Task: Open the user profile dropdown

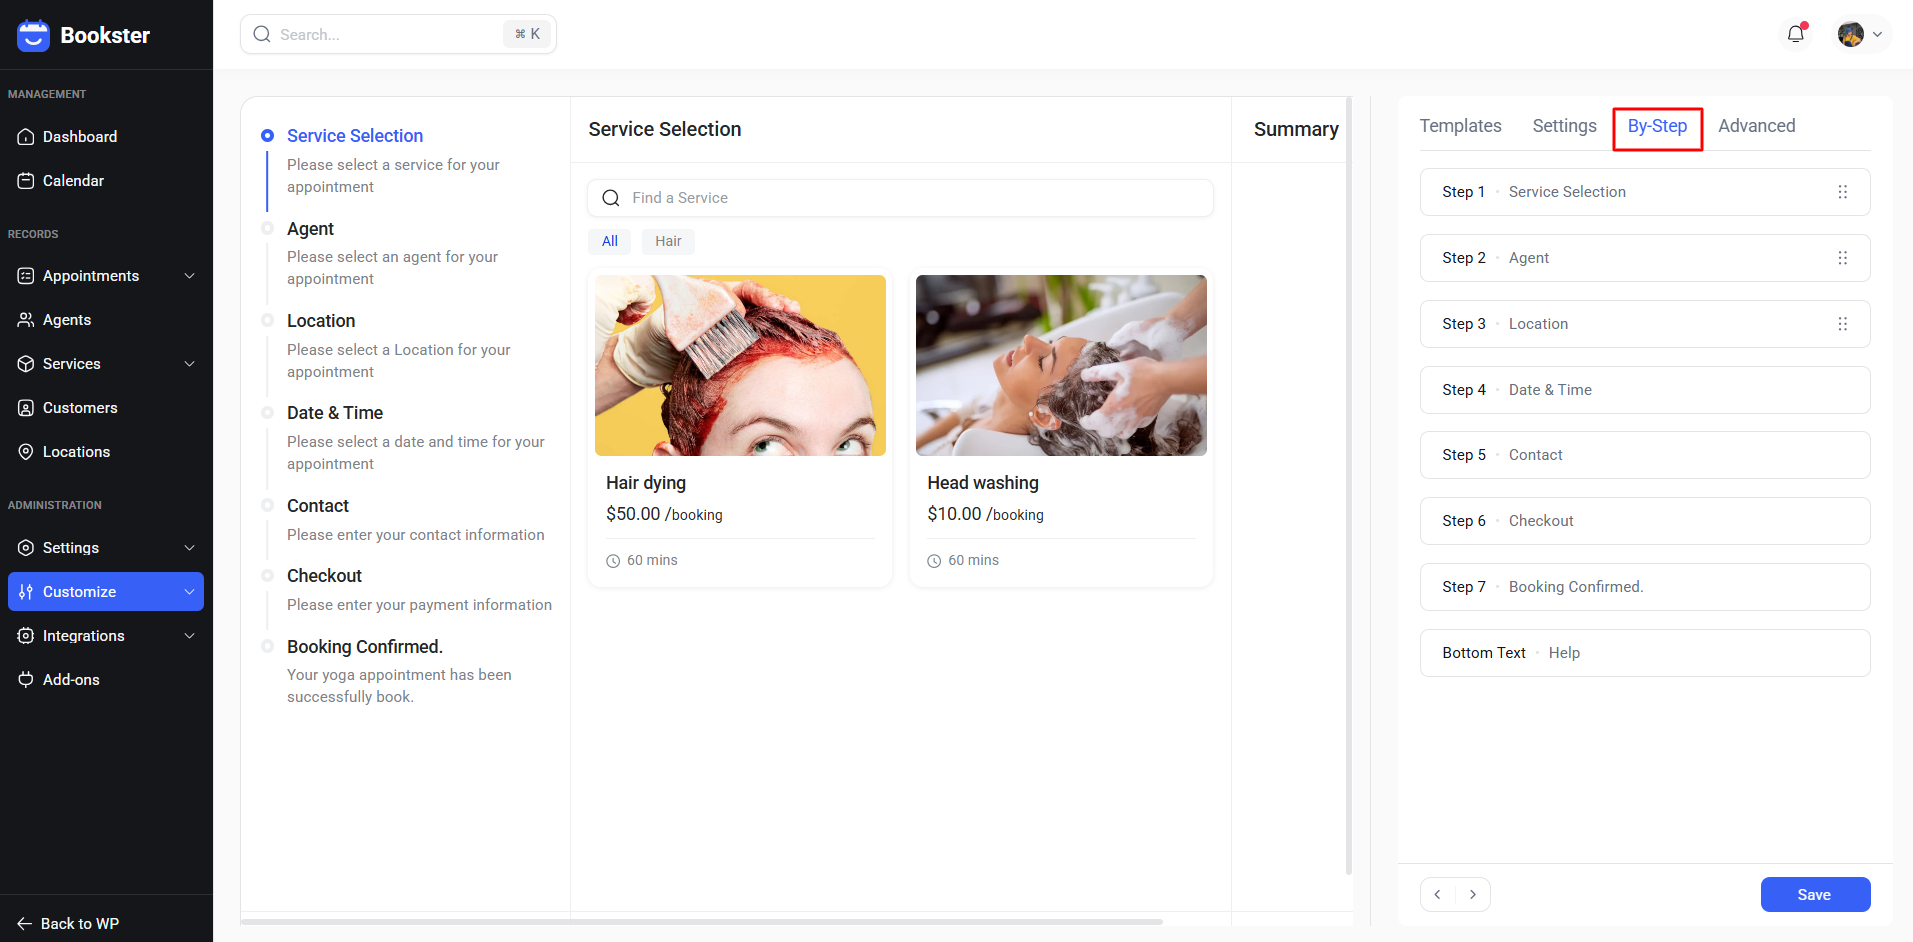Action: [x=1861, y=34]
